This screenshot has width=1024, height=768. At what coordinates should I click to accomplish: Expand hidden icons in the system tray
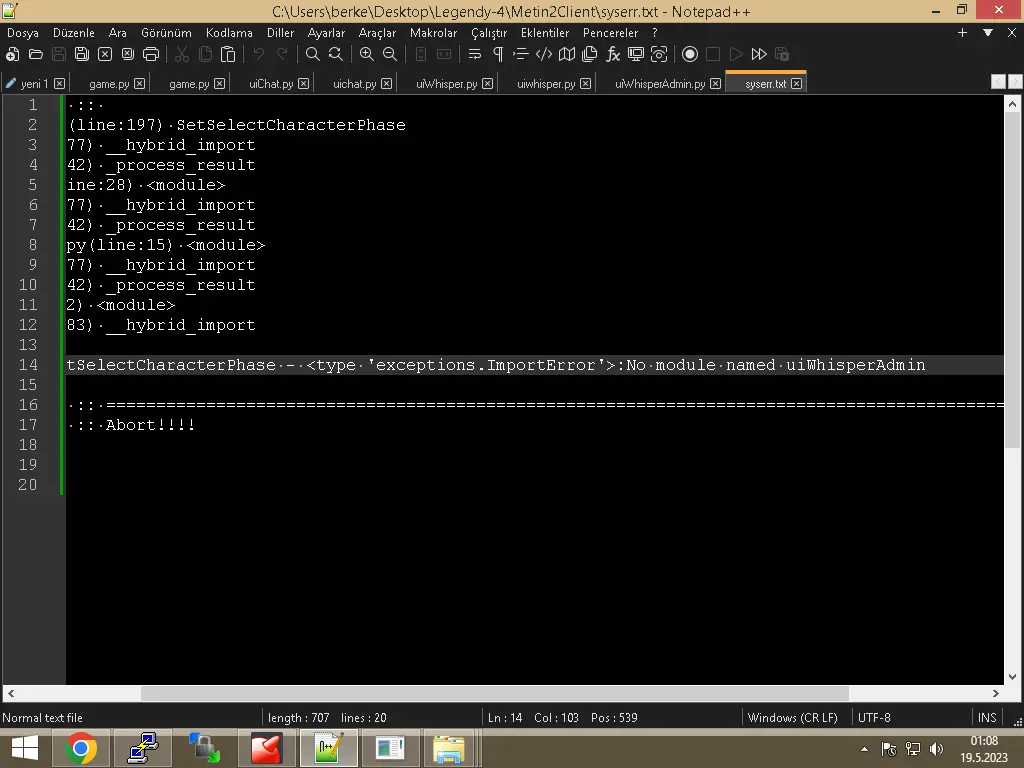(x=865, y=748)
